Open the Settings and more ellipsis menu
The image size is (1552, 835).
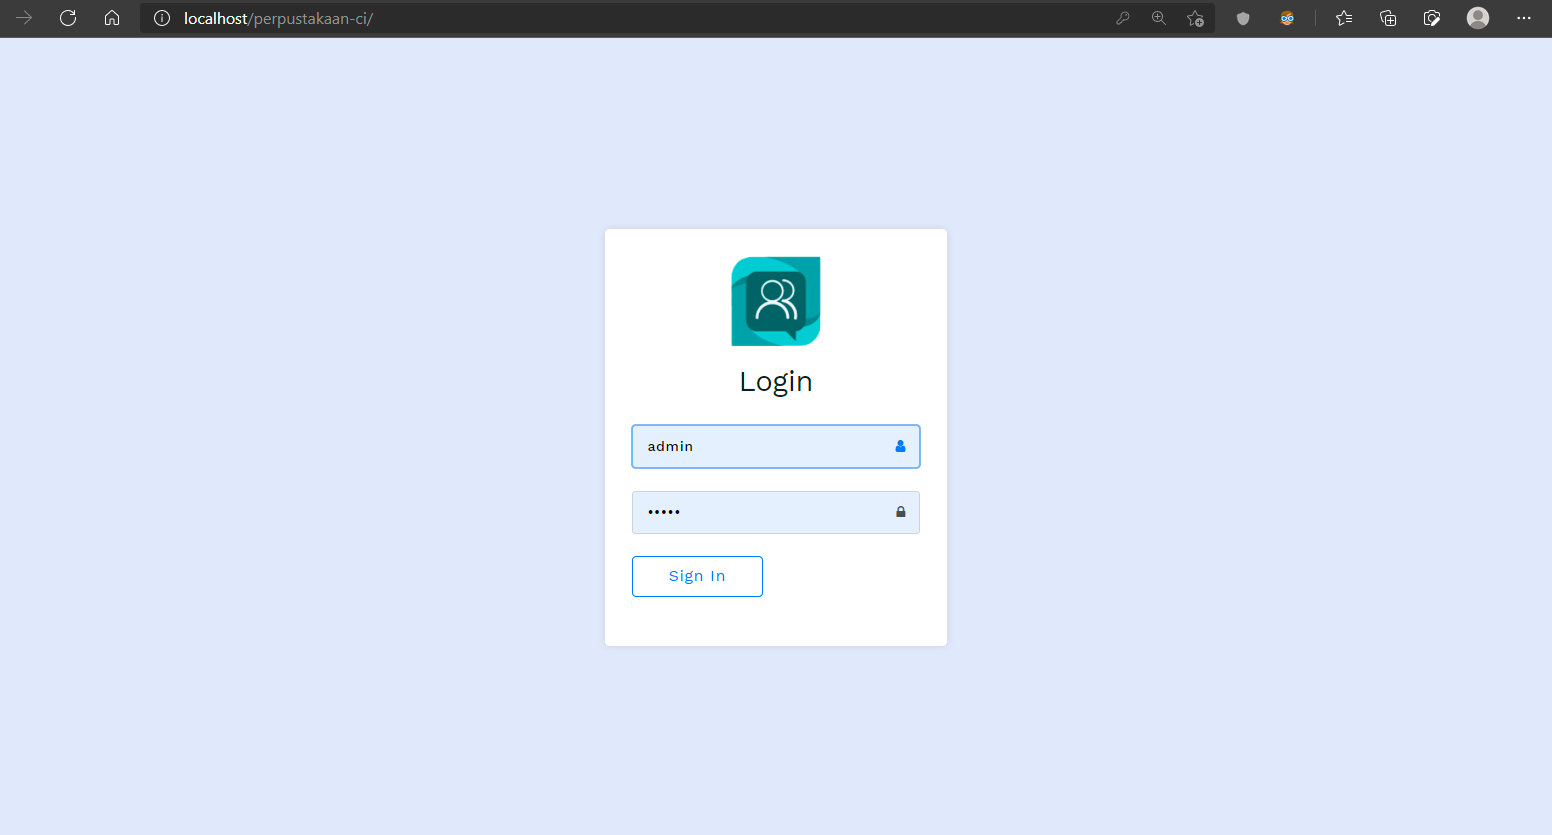1523,18
